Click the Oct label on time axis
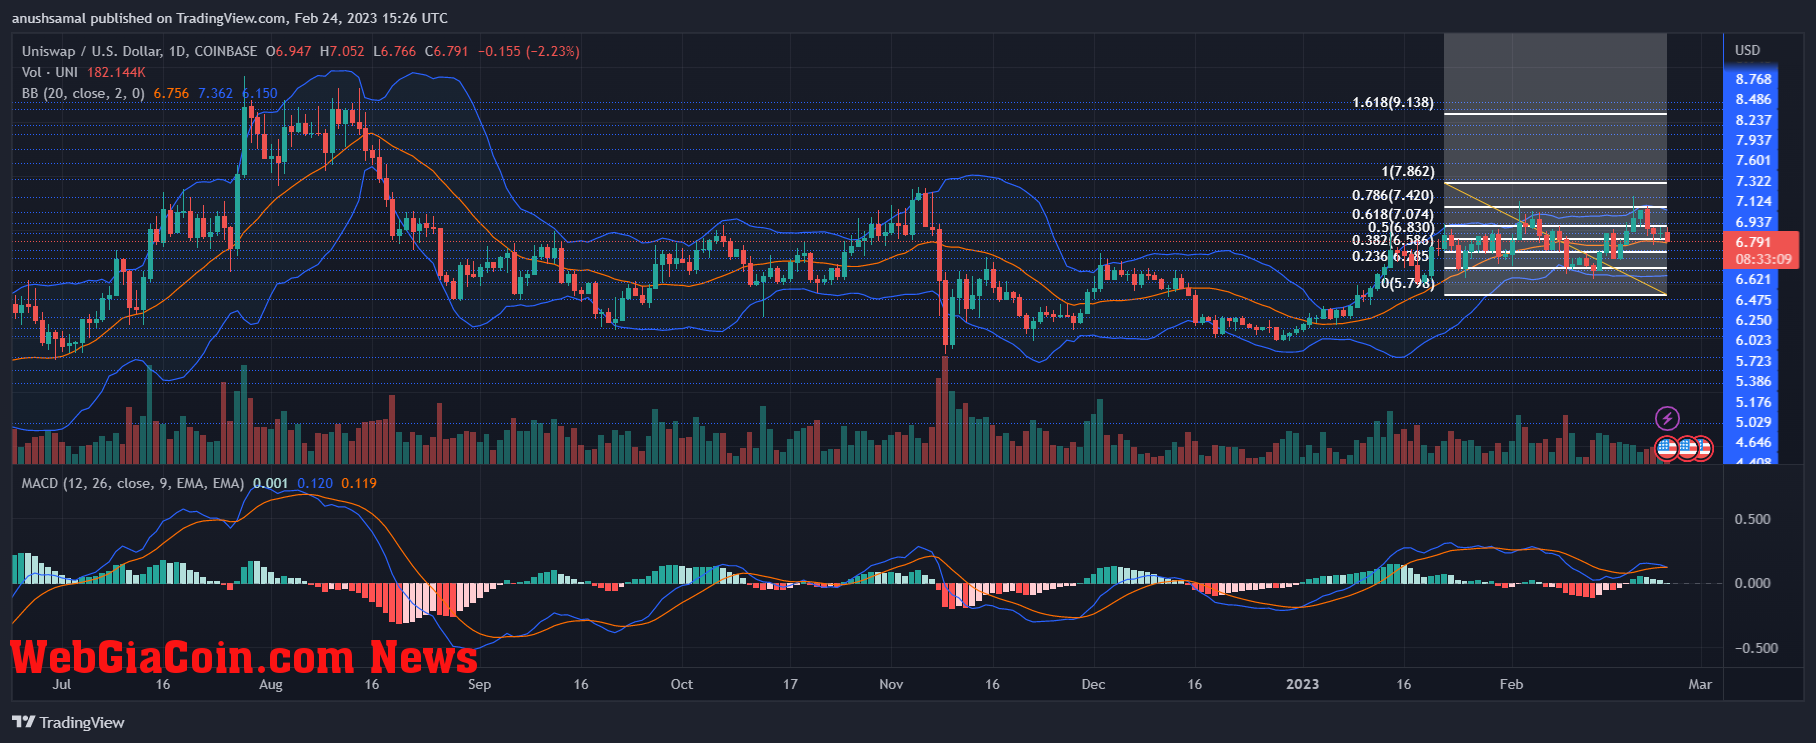 pyautogui.click(x=681, y=684)
